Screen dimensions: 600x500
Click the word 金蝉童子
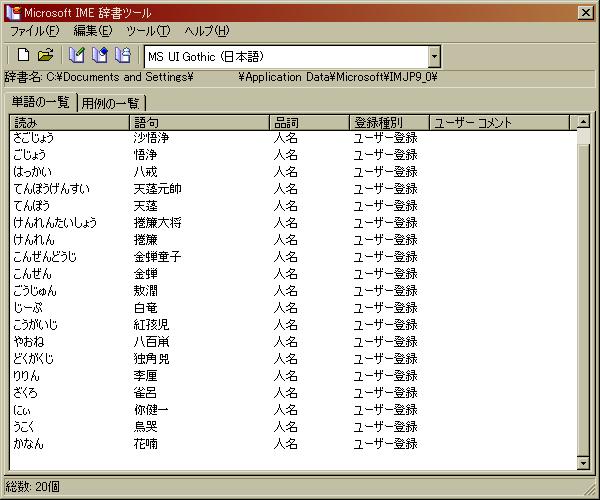(x=158, y=257)
